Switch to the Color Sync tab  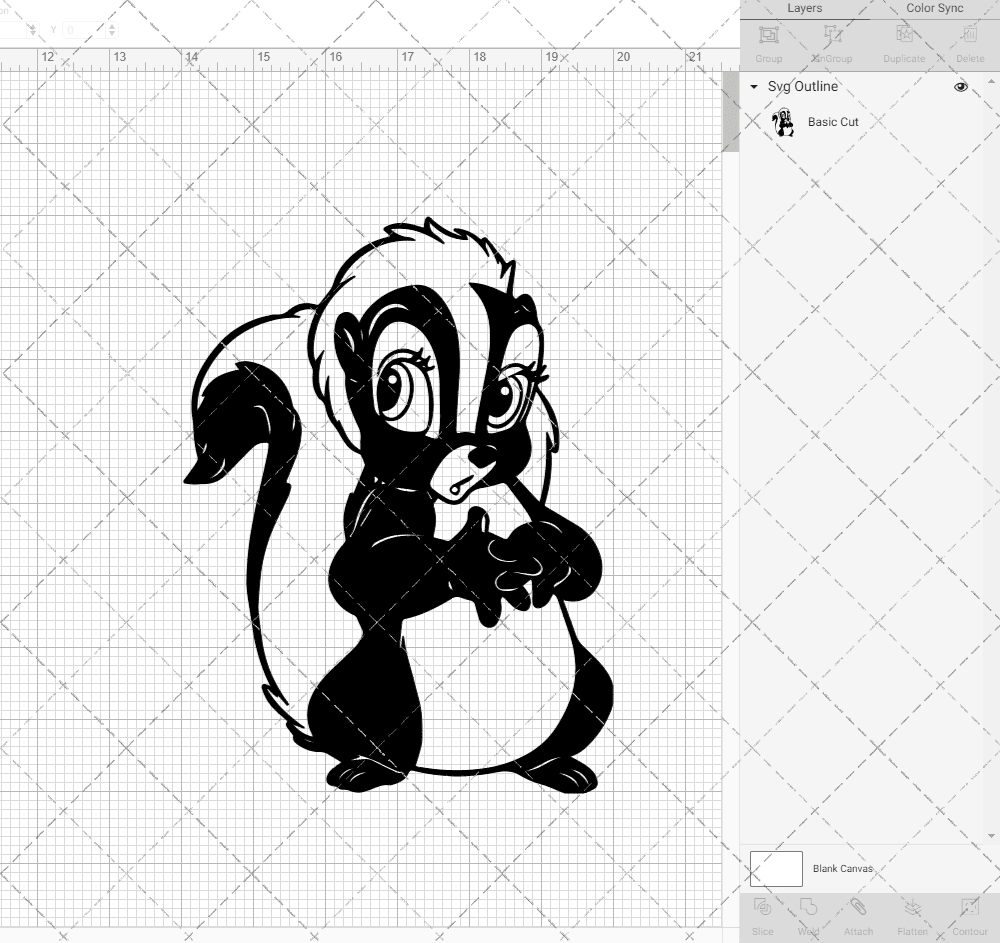[934, 8]
